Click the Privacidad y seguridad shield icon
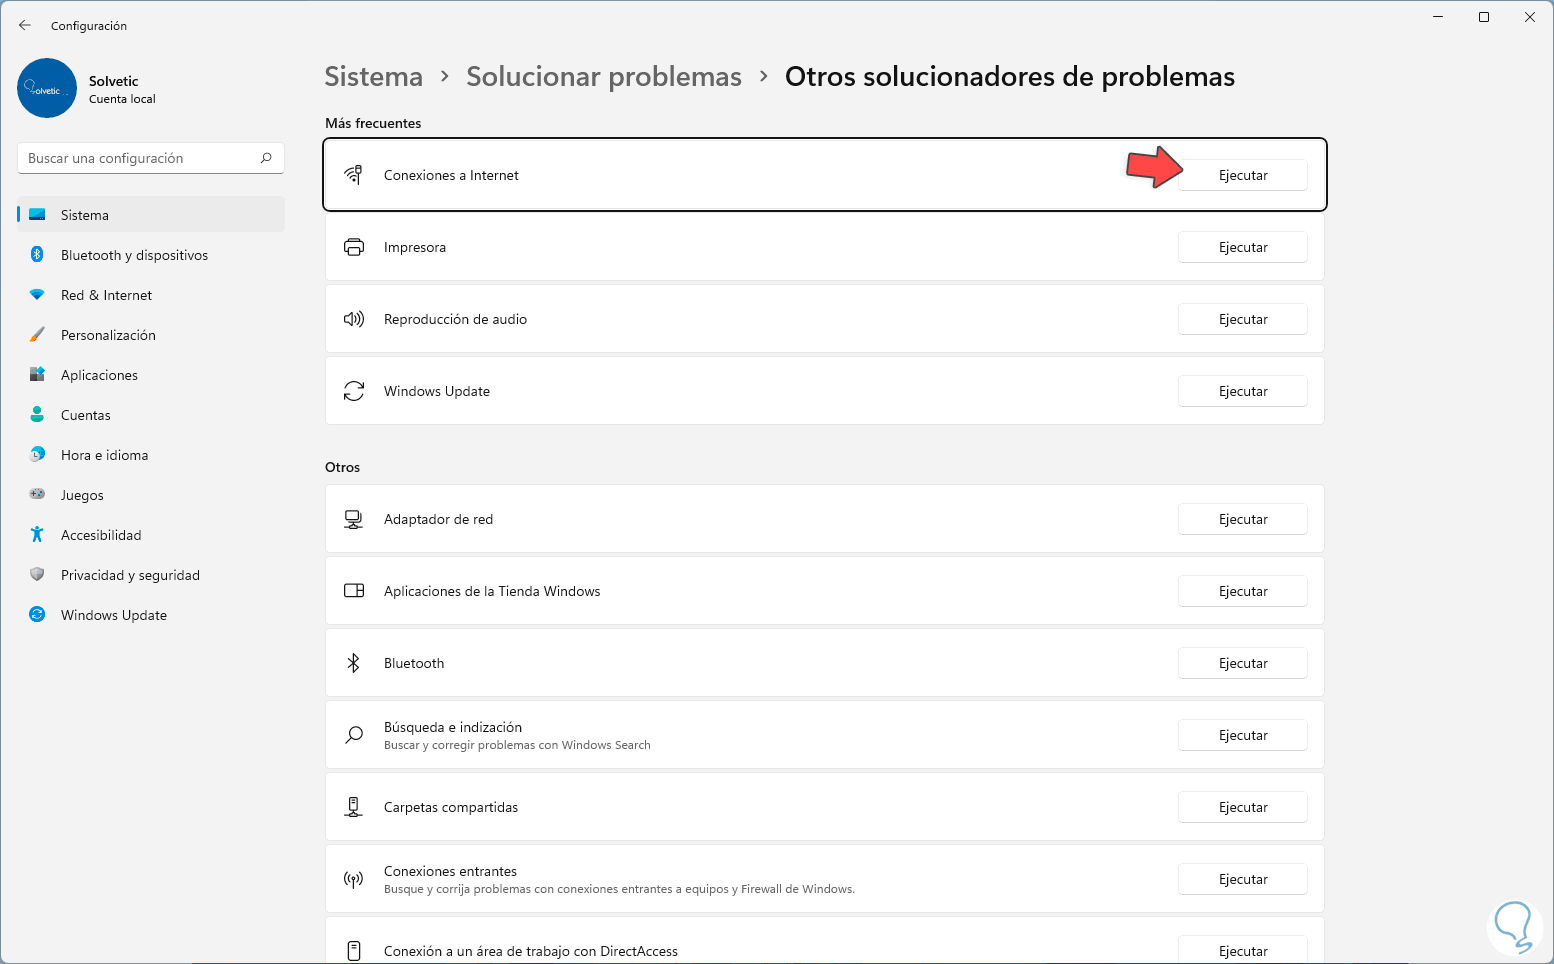 click(37, 575)
